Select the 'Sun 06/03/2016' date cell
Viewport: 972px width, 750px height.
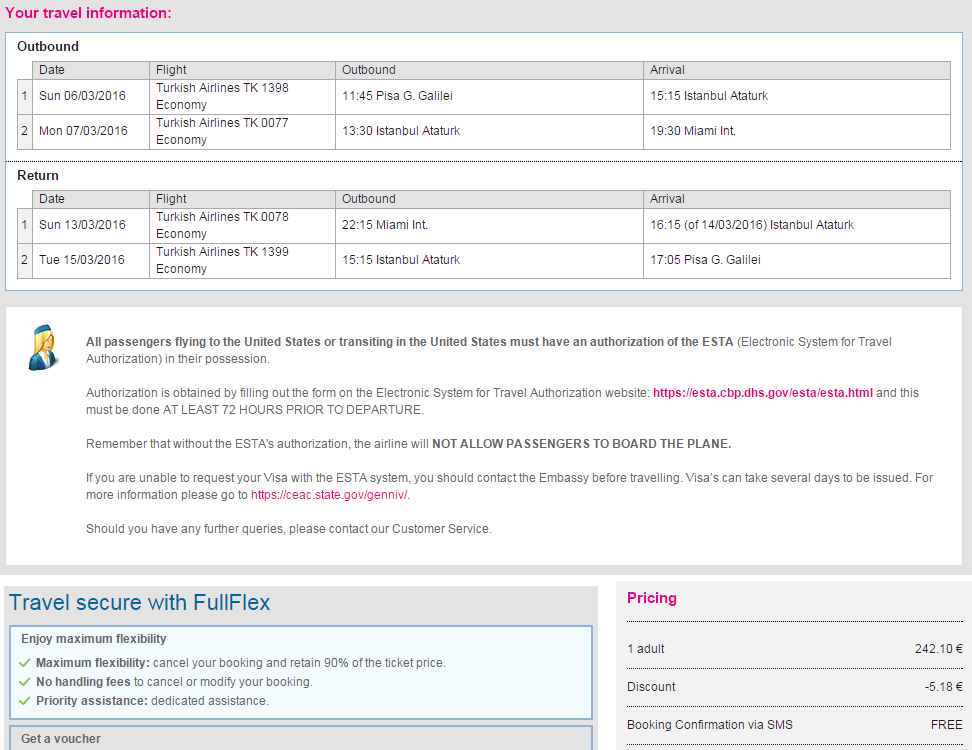91,97
